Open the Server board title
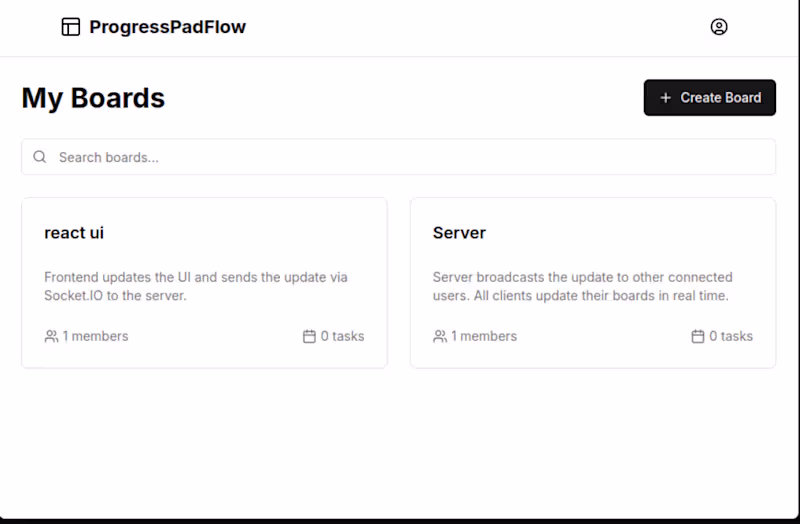800x524 pixels. coord(459,233)
